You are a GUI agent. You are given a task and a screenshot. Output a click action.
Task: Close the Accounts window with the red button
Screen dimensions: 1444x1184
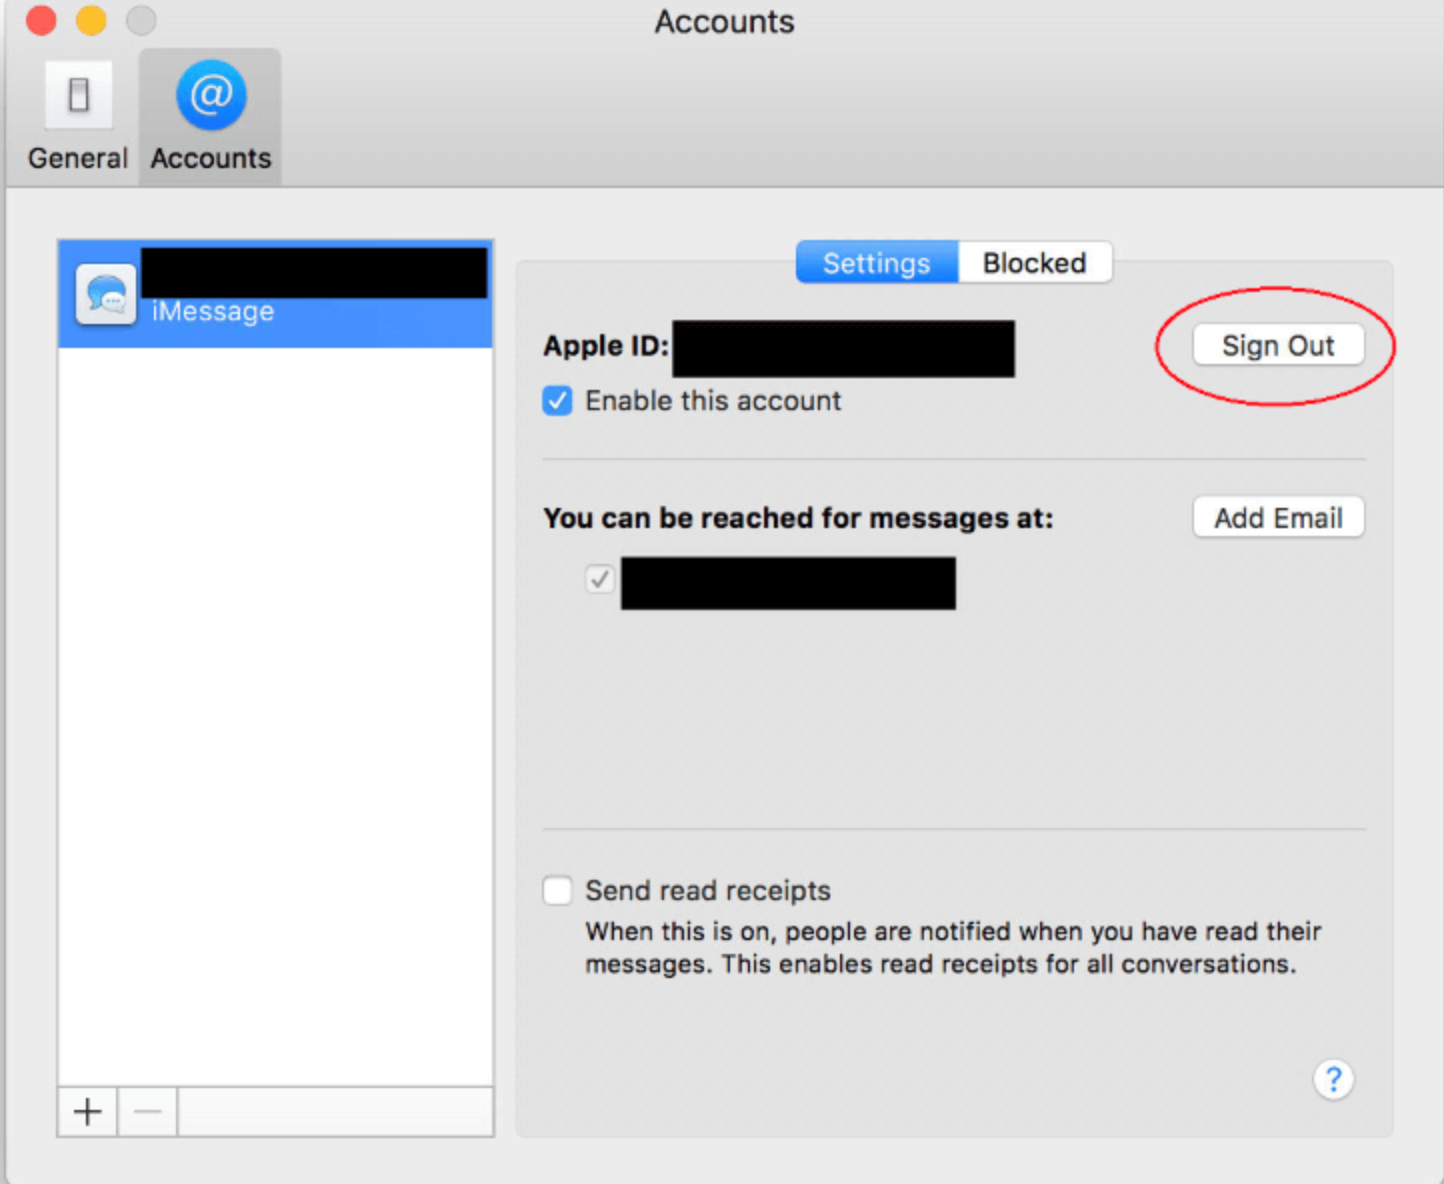click(40, 20)
